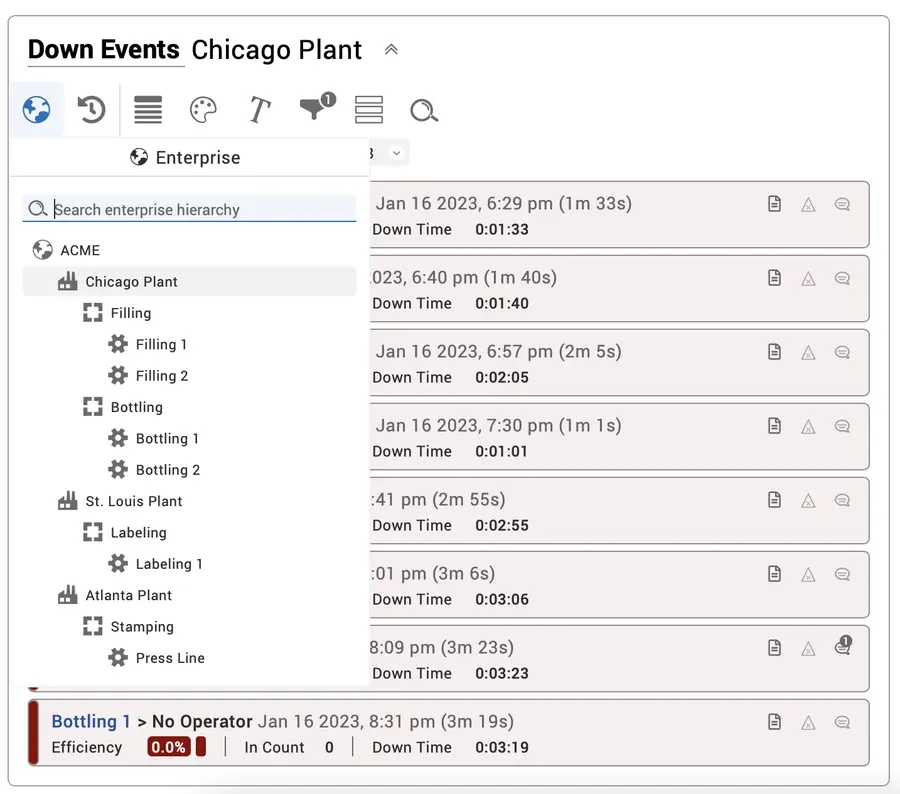Click the Bottling 1 link in bottom event
This screenshot has height=794, width=900.
tap(91, 722)
